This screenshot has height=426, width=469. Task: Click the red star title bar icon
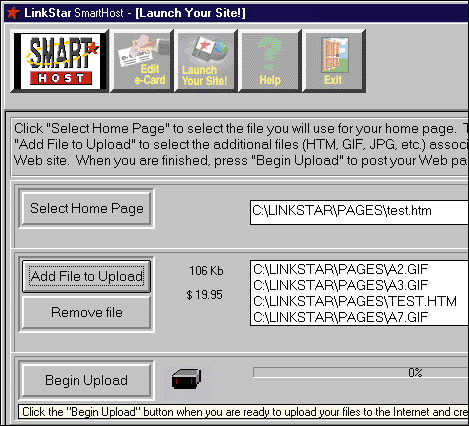[x=13, y=13]
